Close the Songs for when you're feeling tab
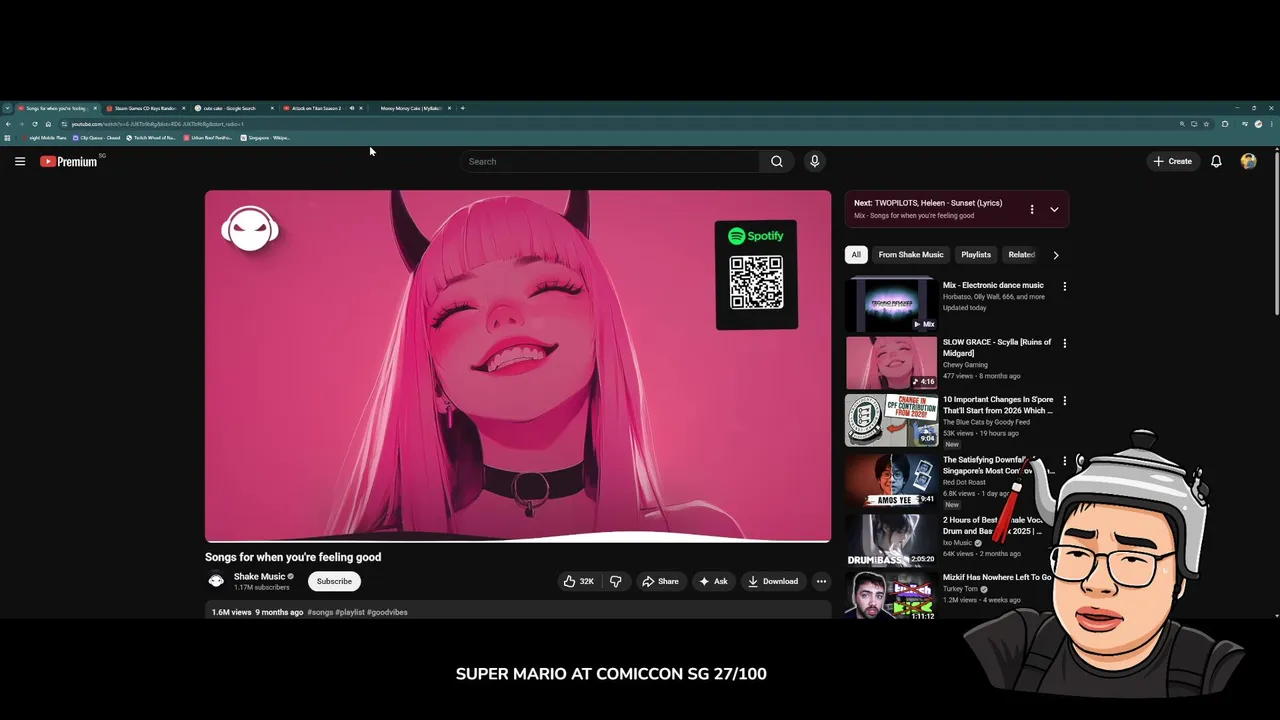This screenshot has height=720, width=1280. (x=95, y=108)
